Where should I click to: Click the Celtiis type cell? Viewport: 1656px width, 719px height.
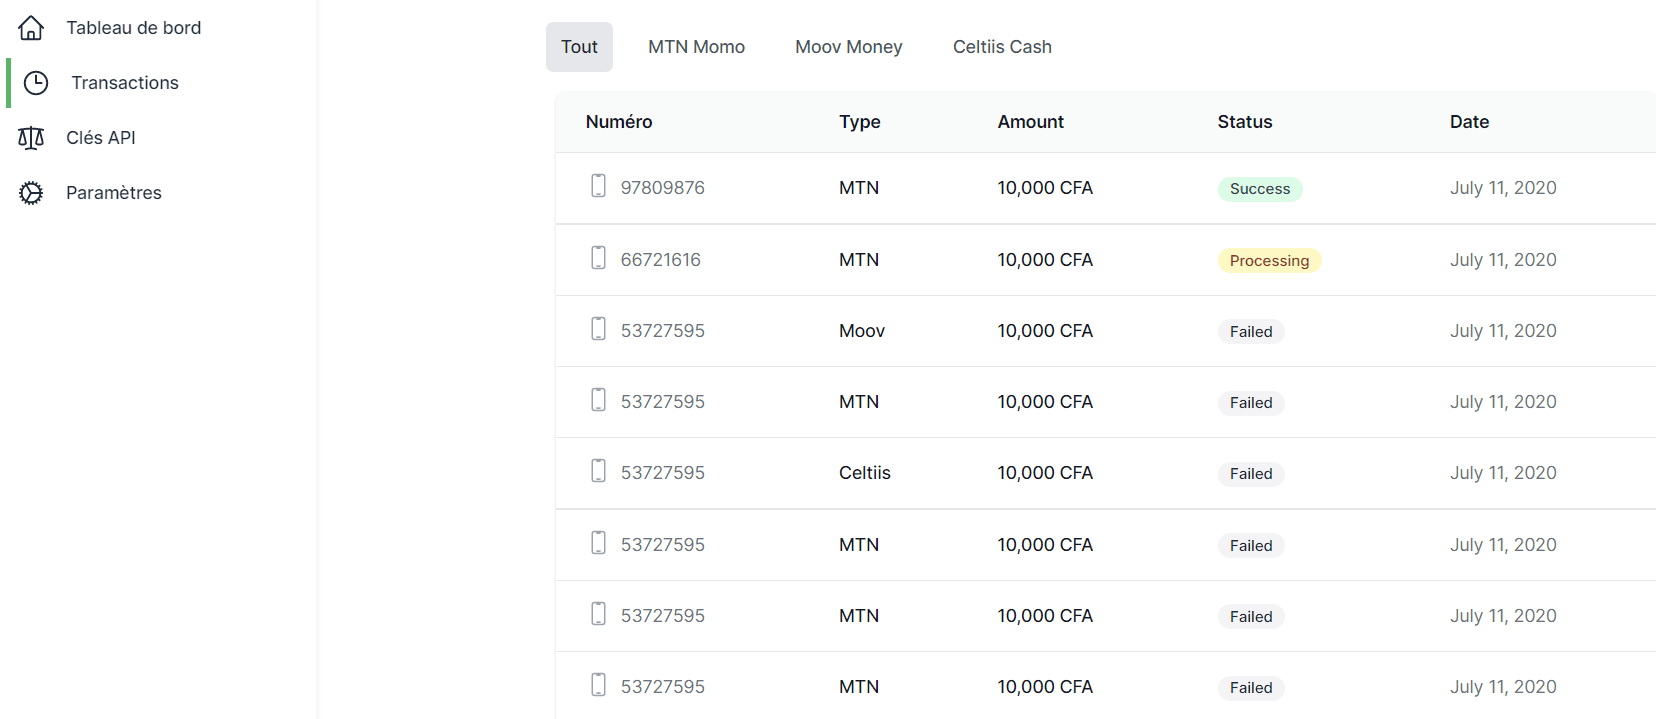pyautogui.click(x=865, y=473)
